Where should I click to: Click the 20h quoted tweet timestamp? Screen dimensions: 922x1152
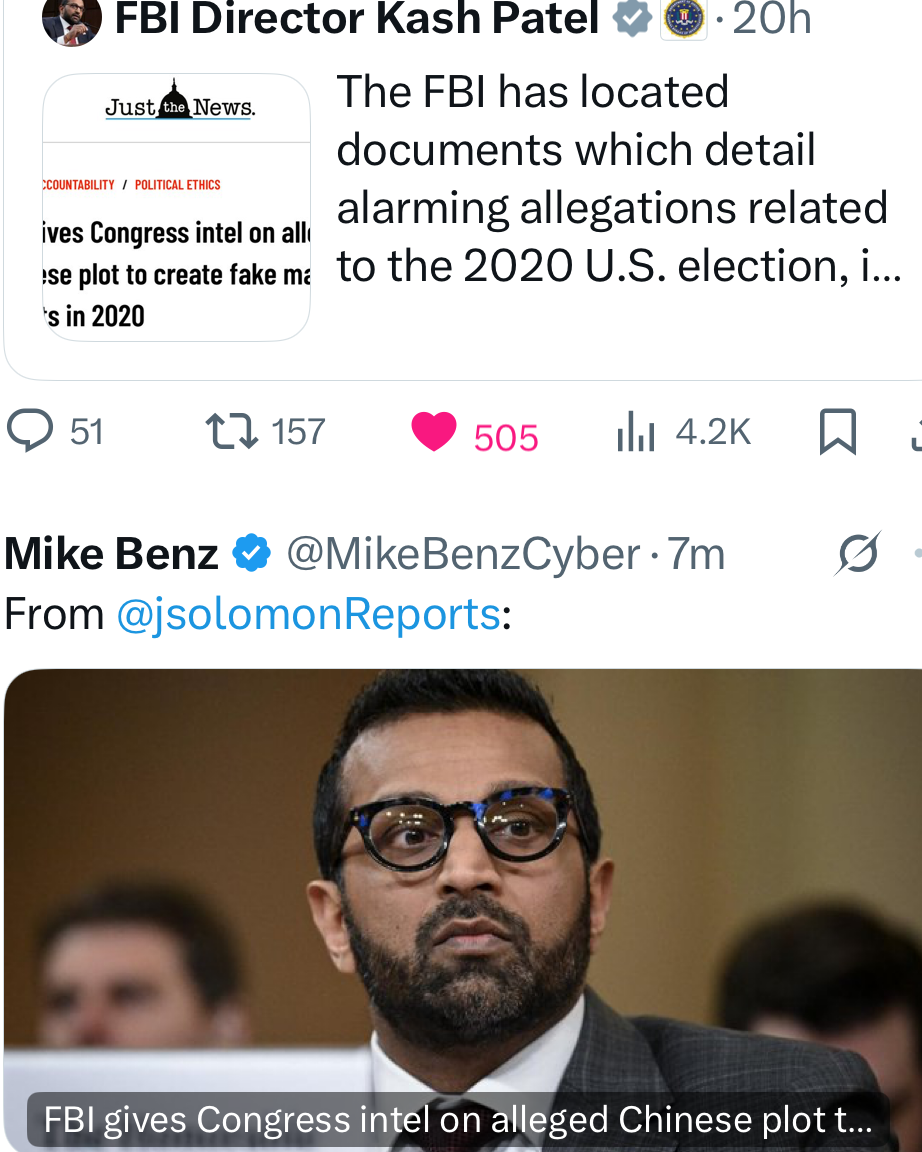point(771,18)
